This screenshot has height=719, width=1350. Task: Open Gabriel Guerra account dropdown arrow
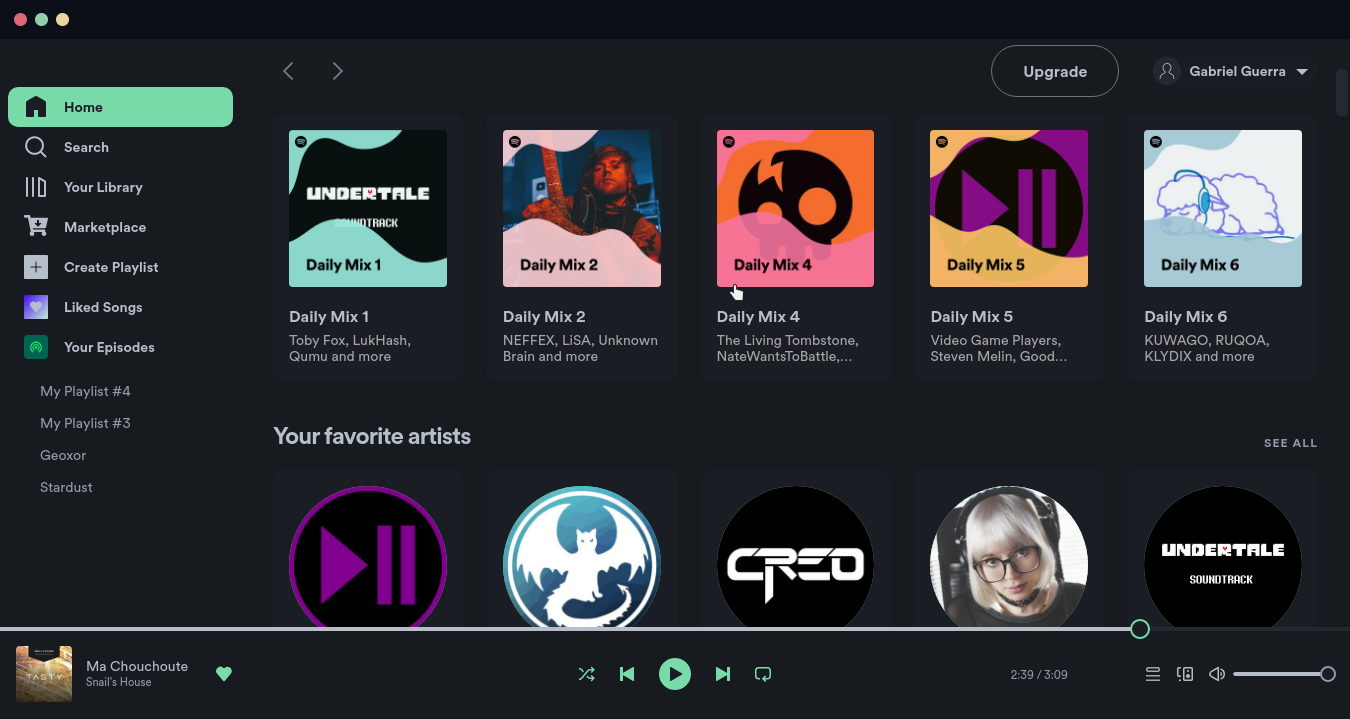(x=1302, y=72)
